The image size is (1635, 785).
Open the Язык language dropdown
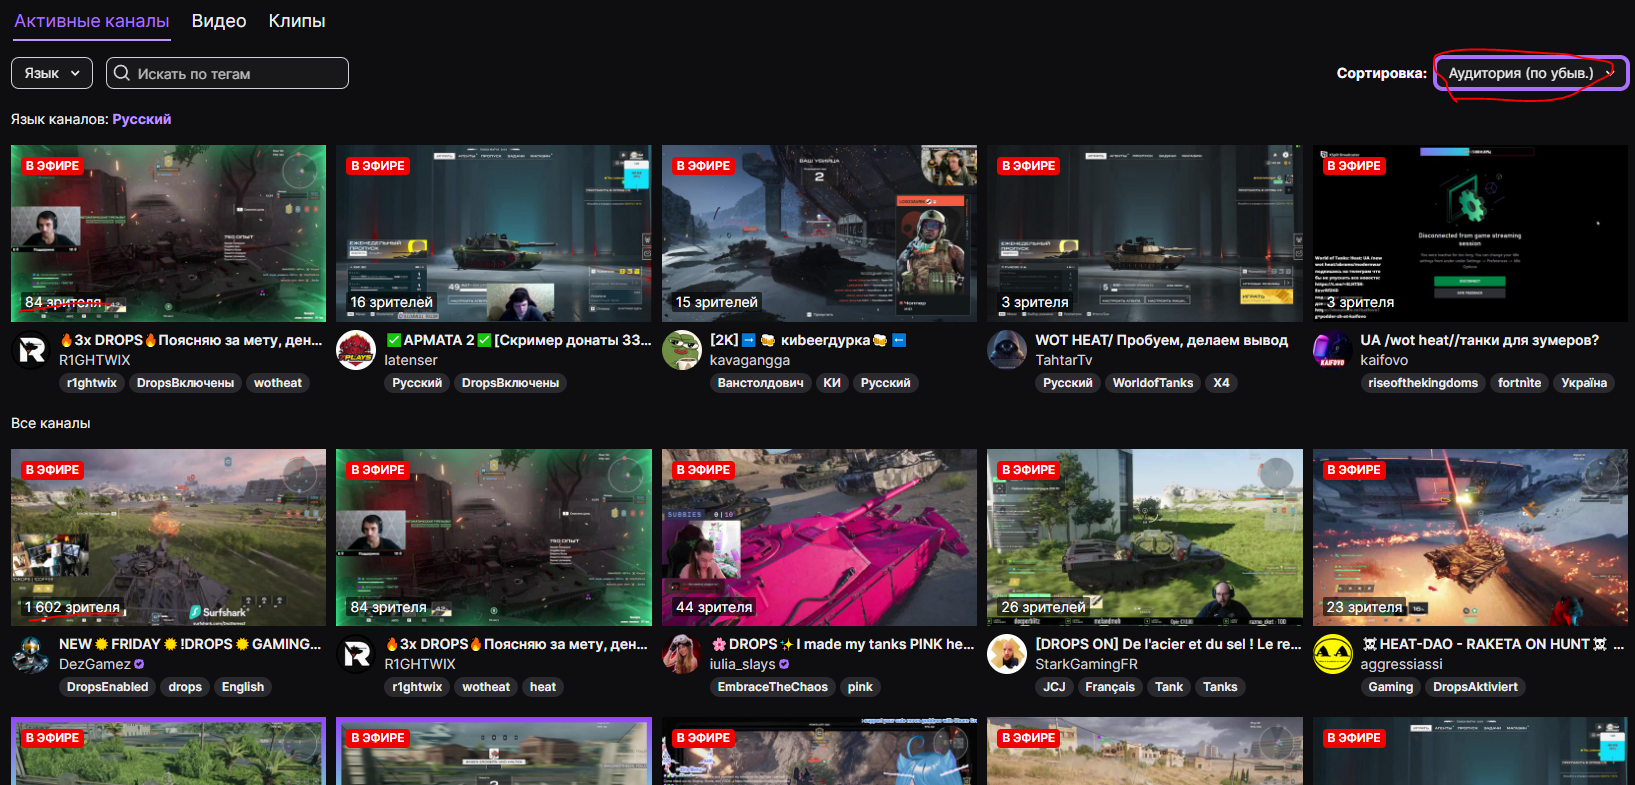[52, 73]
